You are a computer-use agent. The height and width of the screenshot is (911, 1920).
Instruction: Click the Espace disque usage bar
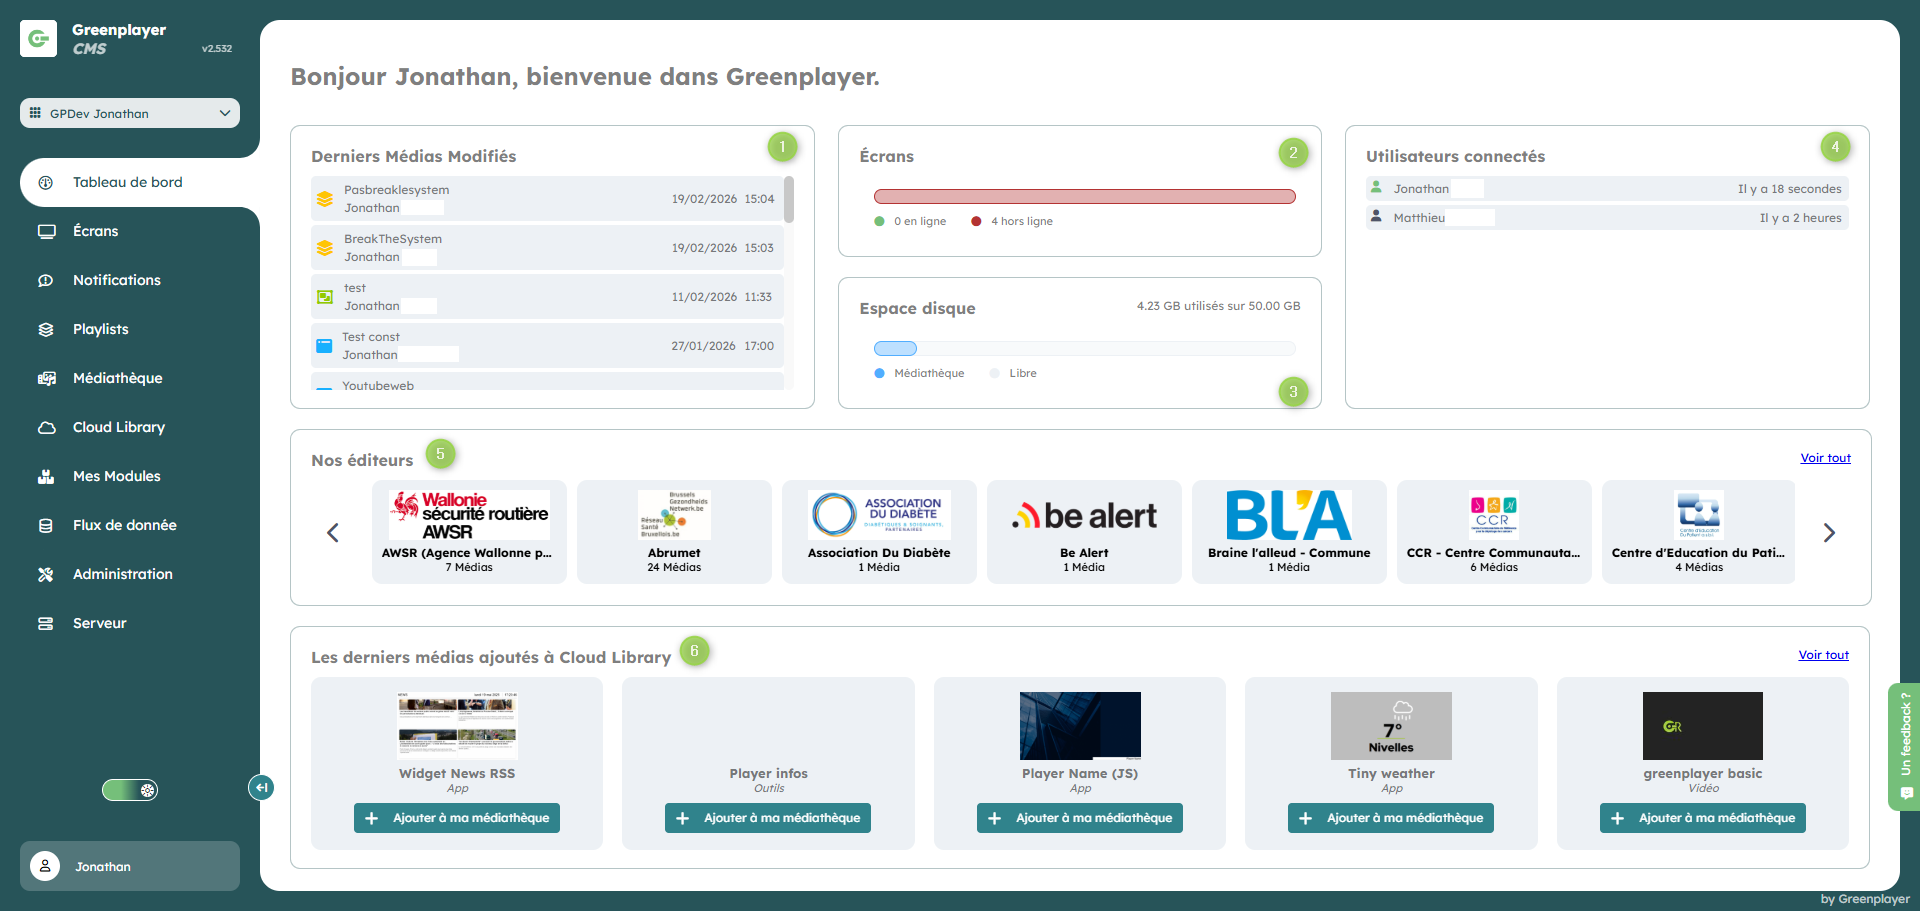point(1084,348)
